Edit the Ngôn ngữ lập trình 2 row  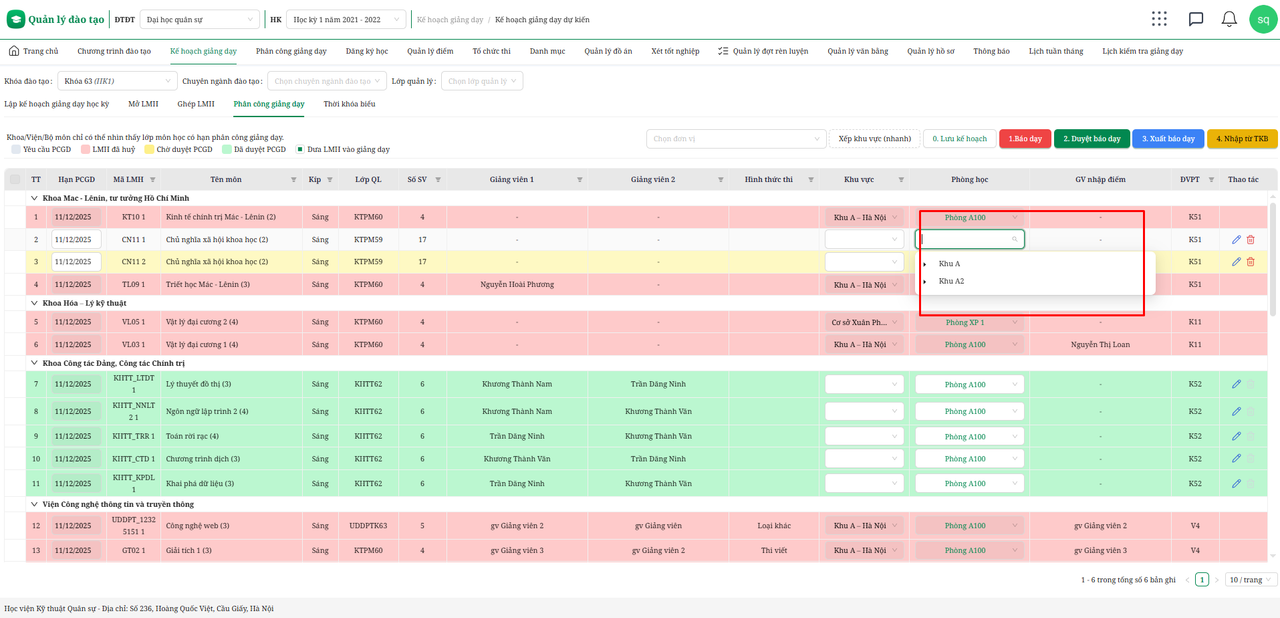[1236, 411]
